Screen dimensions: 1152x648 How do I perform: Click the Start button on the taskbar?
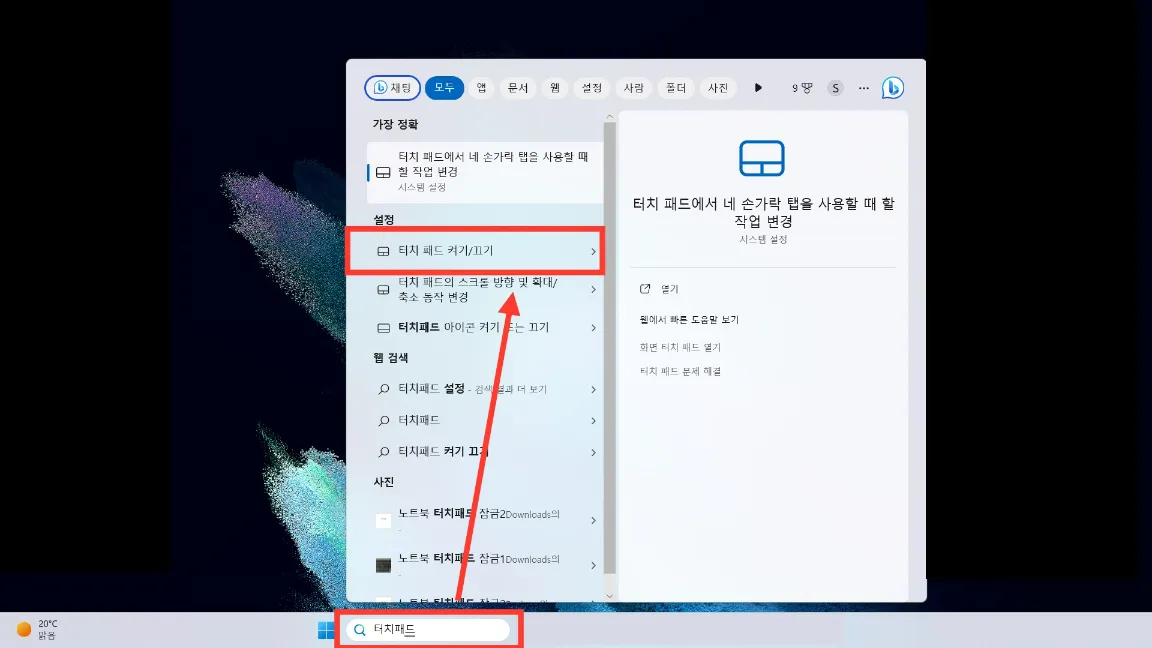pos(324,629)
